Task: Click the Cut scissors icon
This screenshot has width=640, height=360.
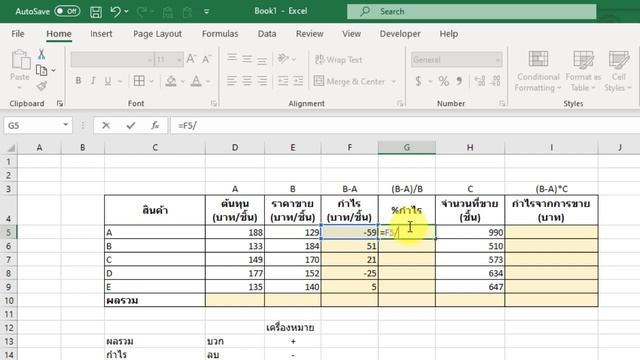Action: click(41, 54)
